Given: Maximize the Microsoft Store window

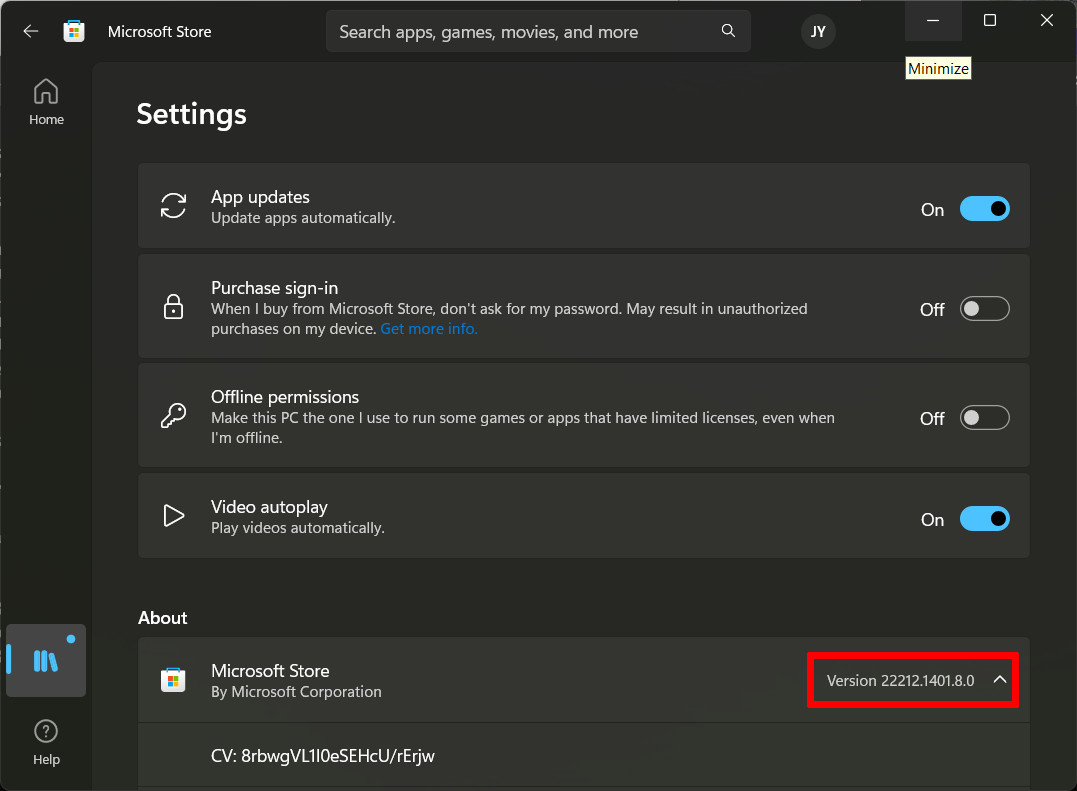Looking at the screenshot, I should 990,21.
